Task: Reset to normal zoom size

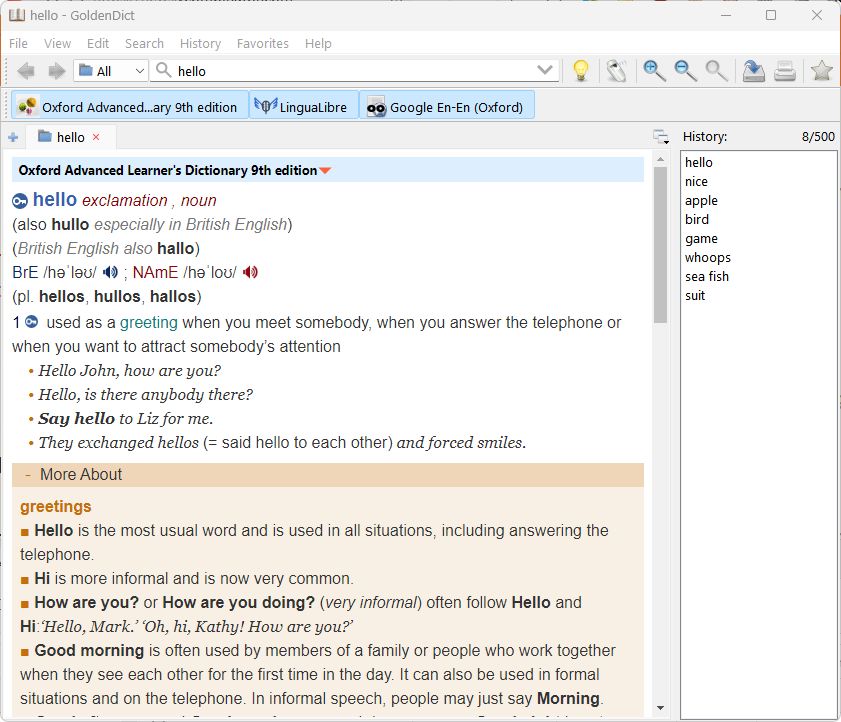Action: (x=716, y=71)
